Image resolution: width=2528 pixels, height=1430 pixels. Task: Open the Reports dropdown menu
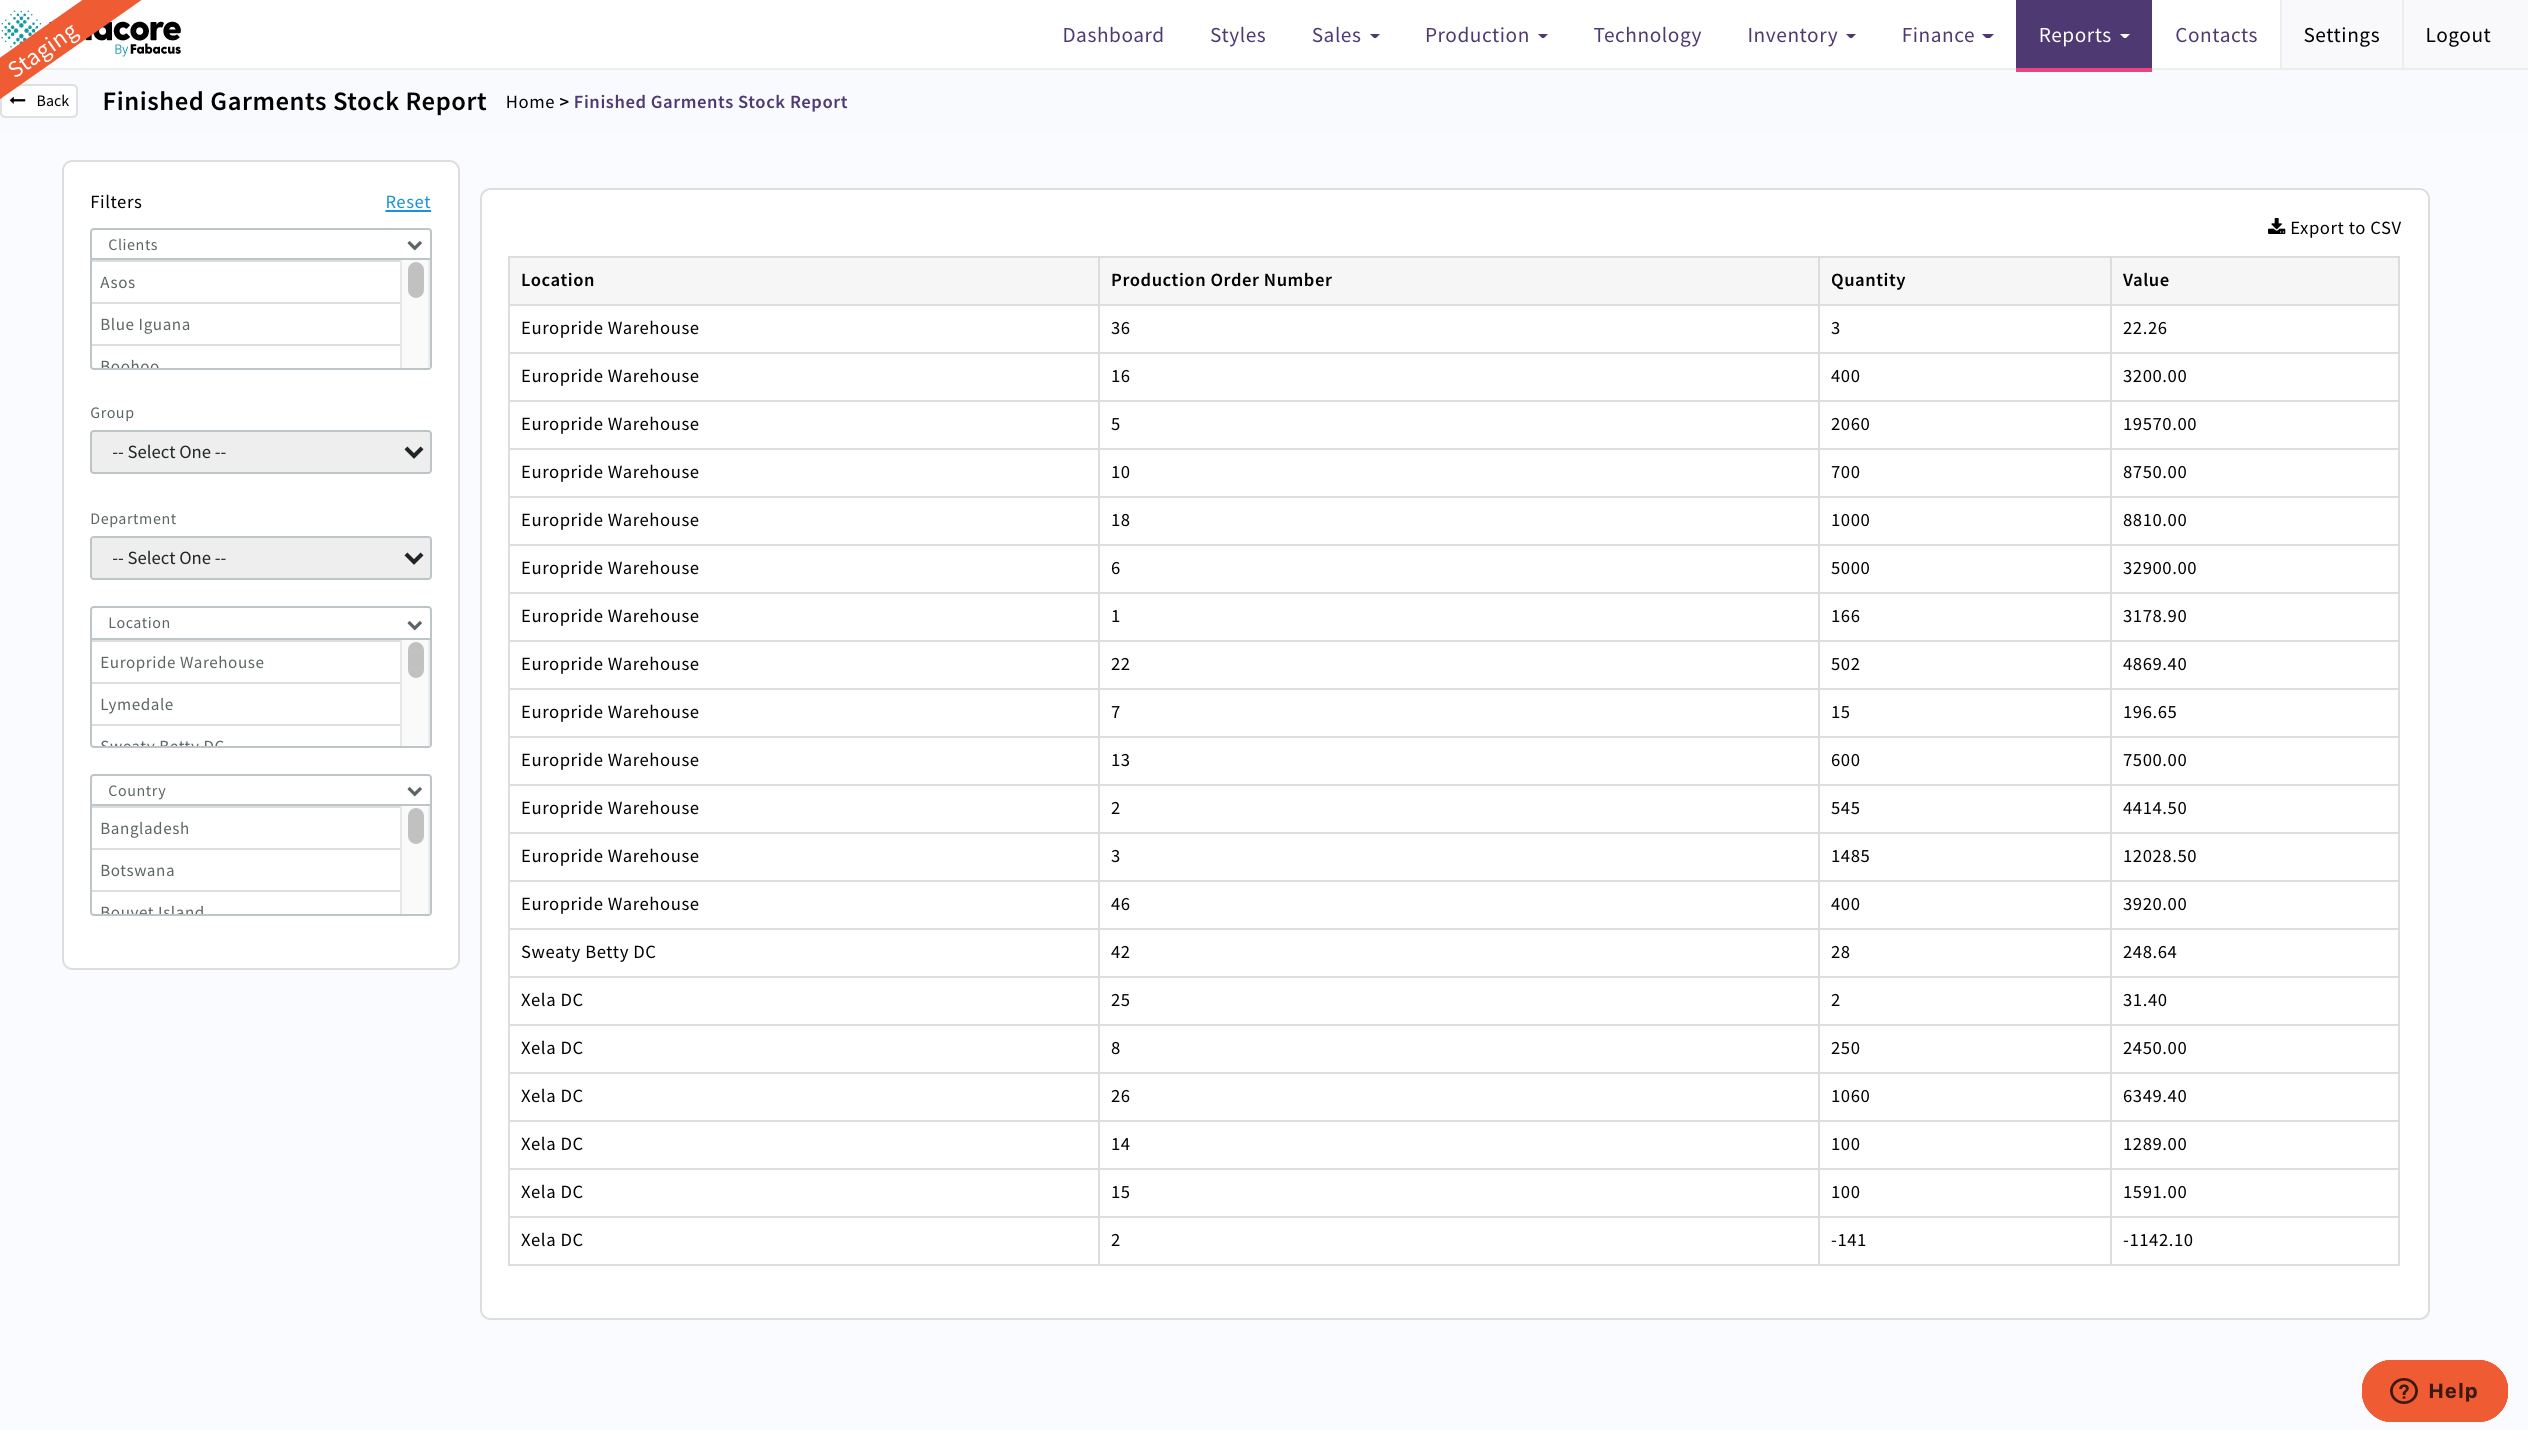click(x=2083, y=34)
